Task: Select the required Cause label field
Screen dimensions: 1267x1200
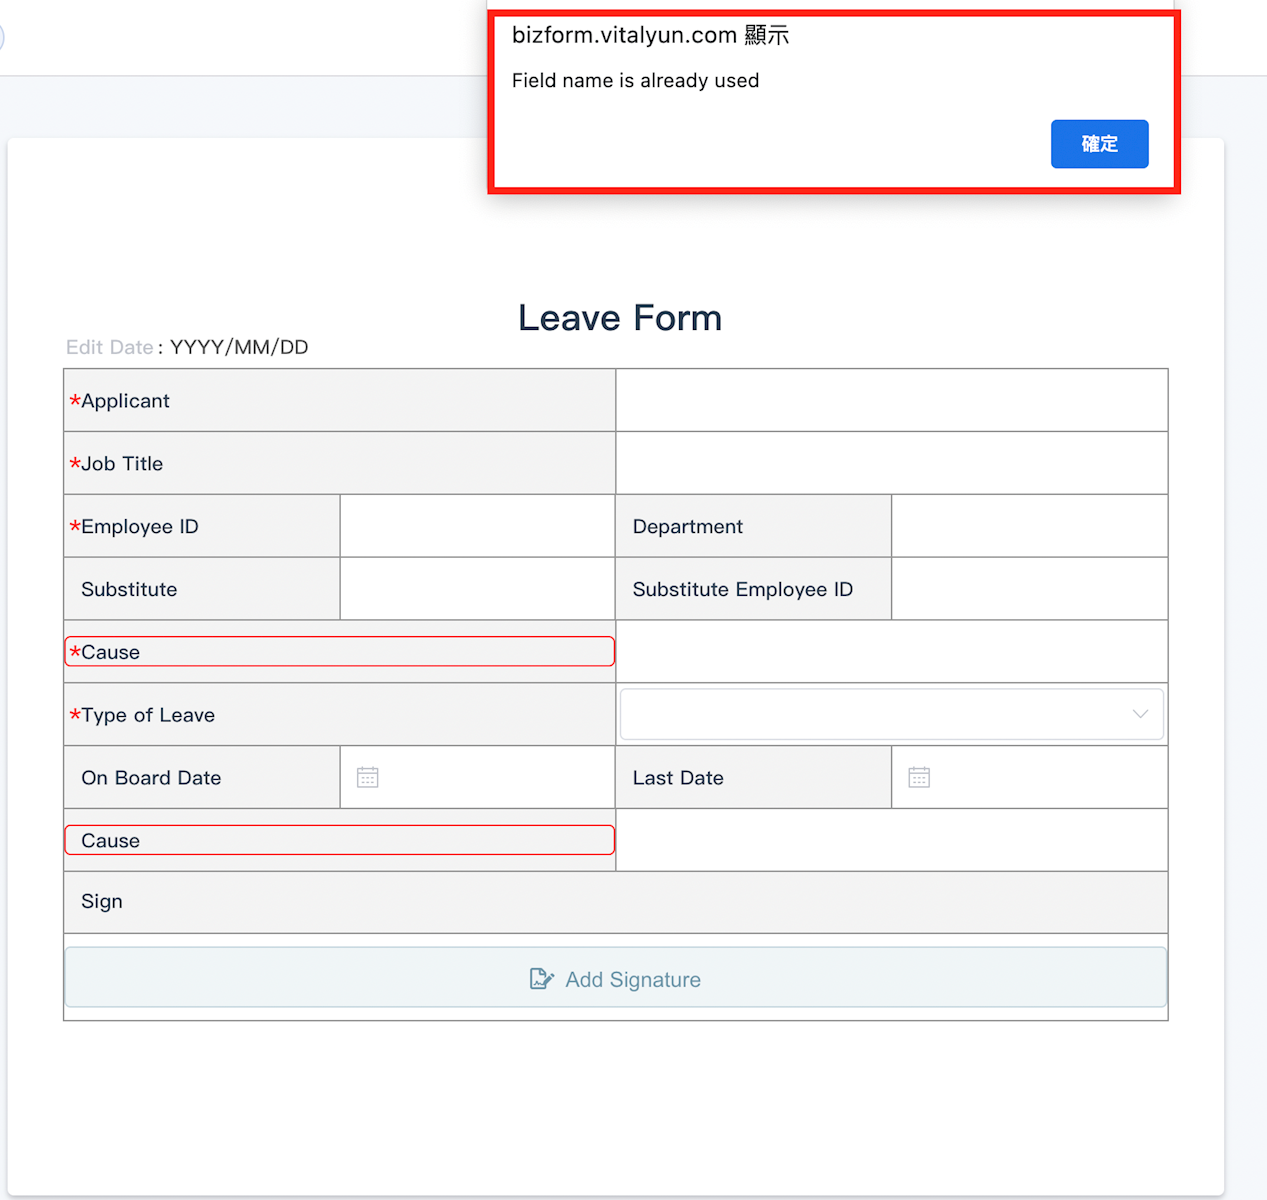Action: point(340,652)
